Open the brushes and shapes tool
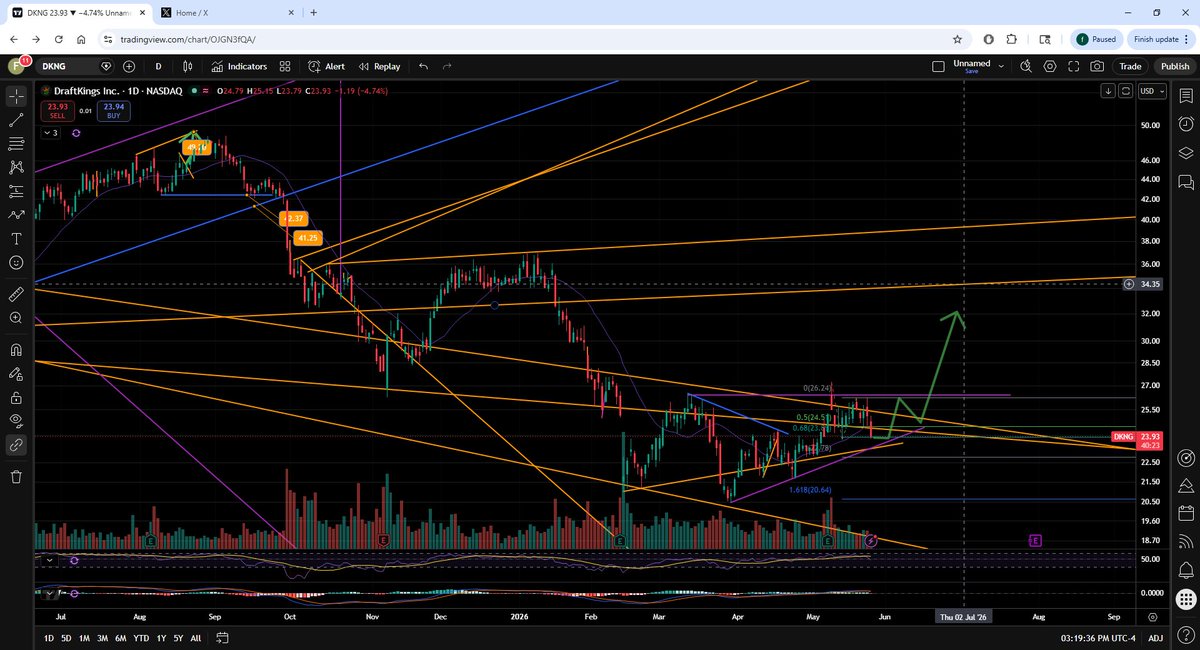 pos(16,215)
